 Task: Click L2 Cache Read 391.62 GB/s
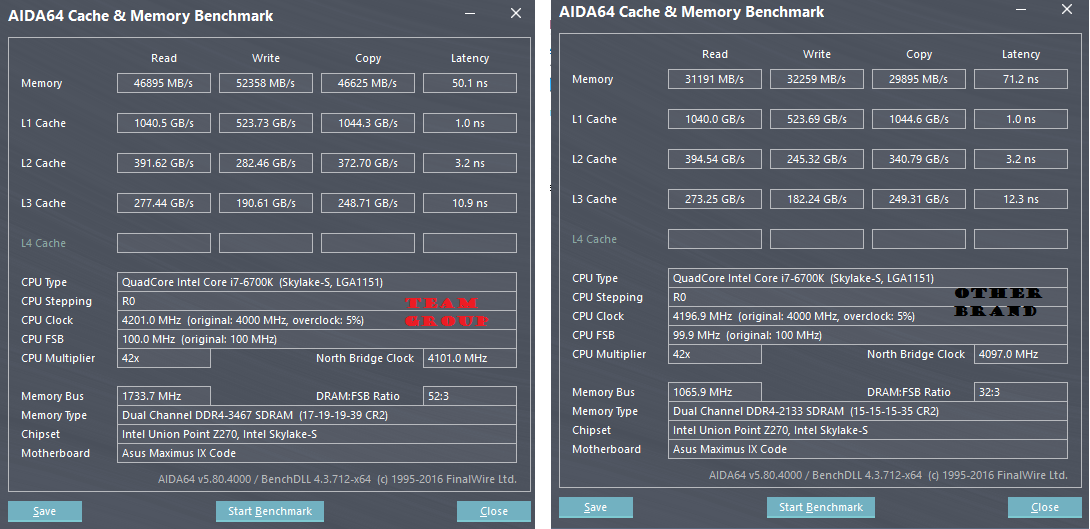163,163
